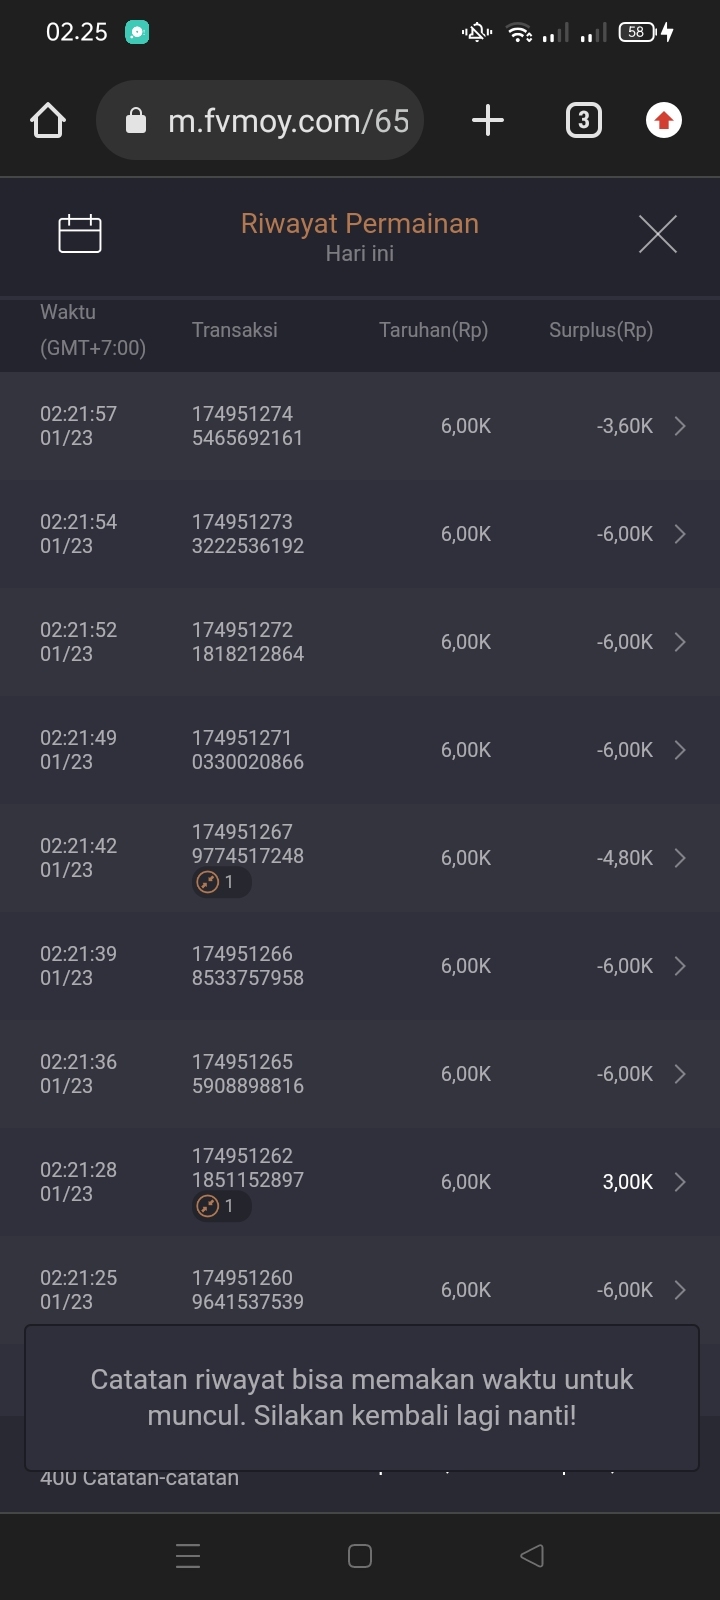The image size is (720, 1600).
Task: Expand chevron for the 3,00K surplus row
Action: tap(680, 1182)
